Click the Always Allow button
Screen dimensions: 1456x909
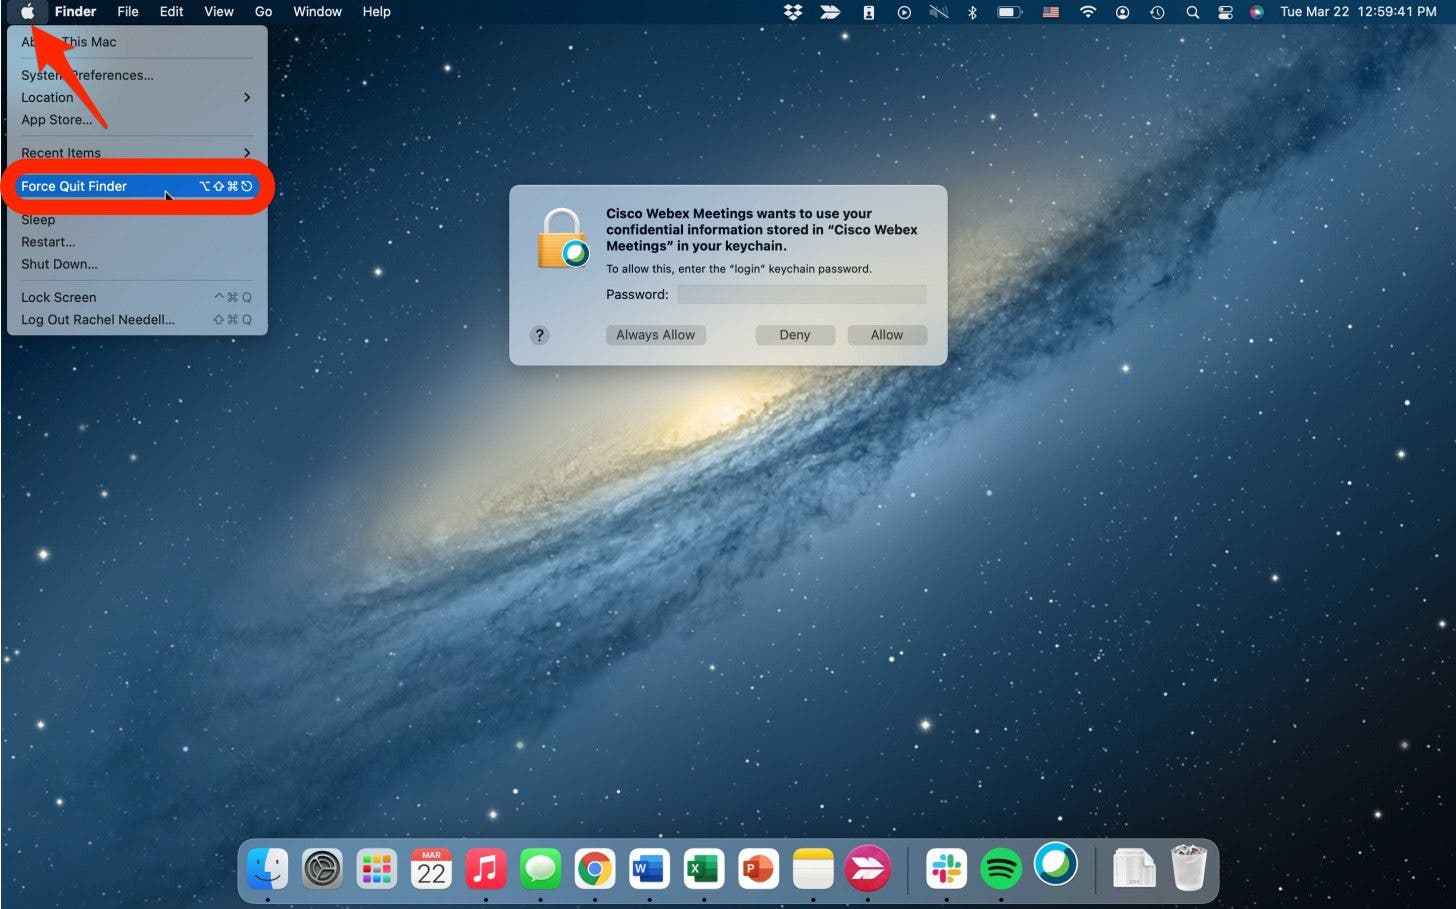tap(655, 335)
